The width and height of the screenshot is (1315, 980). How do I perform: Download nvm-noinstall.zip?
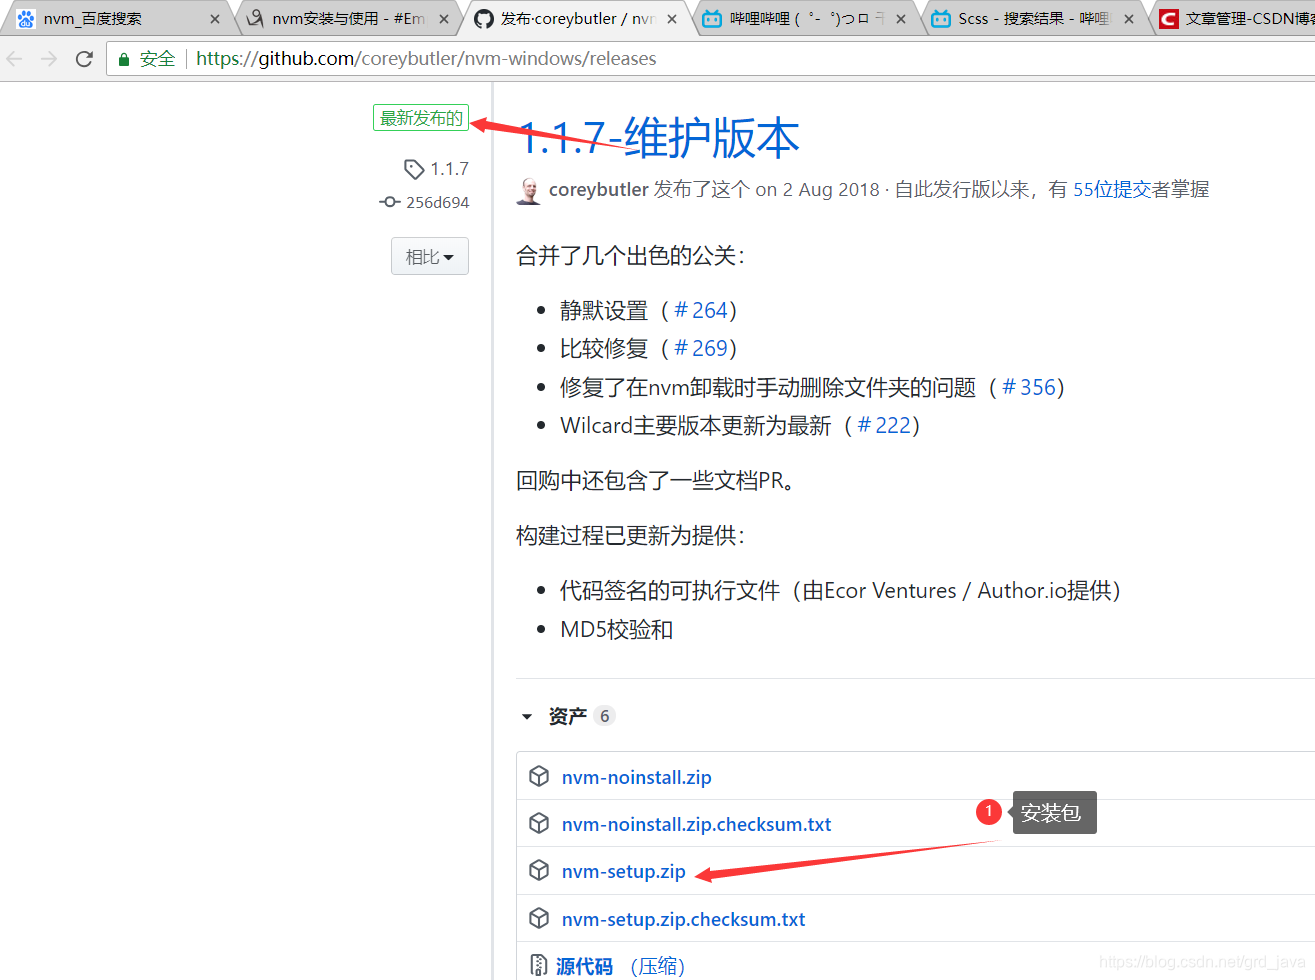pyautogui.click(x=637, y=777)
